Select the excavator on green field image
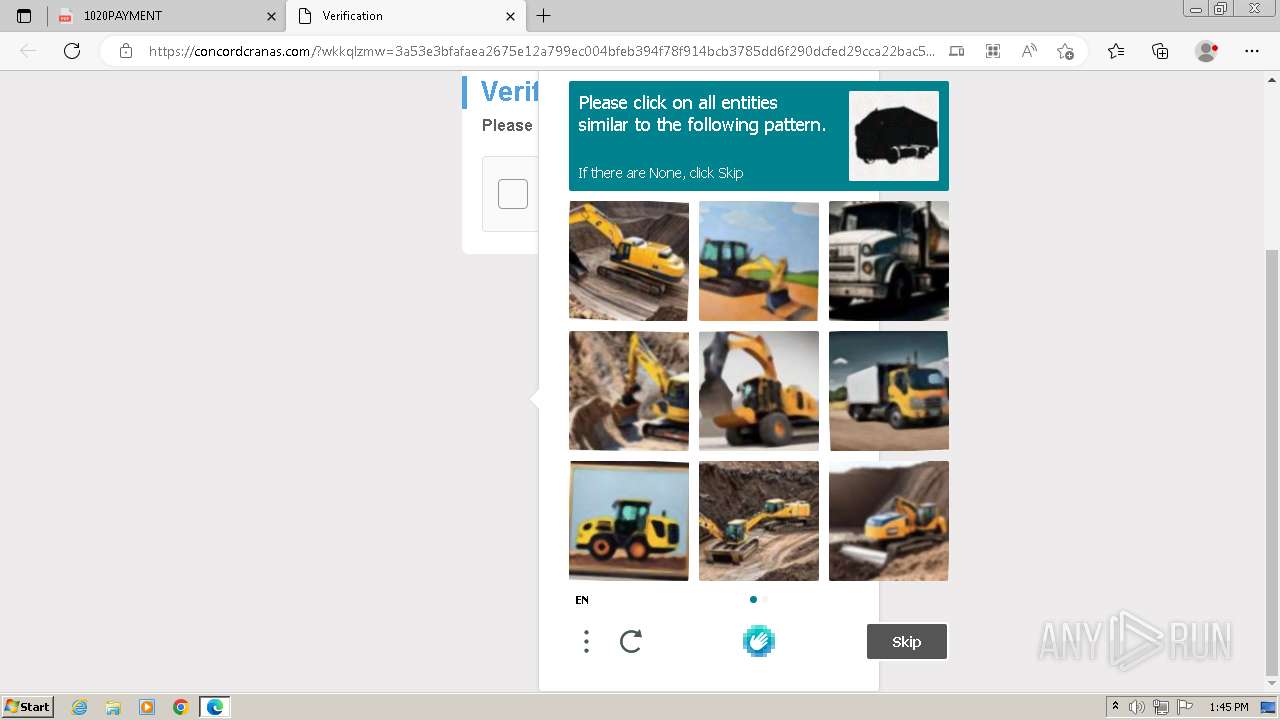The height and width of the screenshot is (720, 1280). tap(759, 261)
